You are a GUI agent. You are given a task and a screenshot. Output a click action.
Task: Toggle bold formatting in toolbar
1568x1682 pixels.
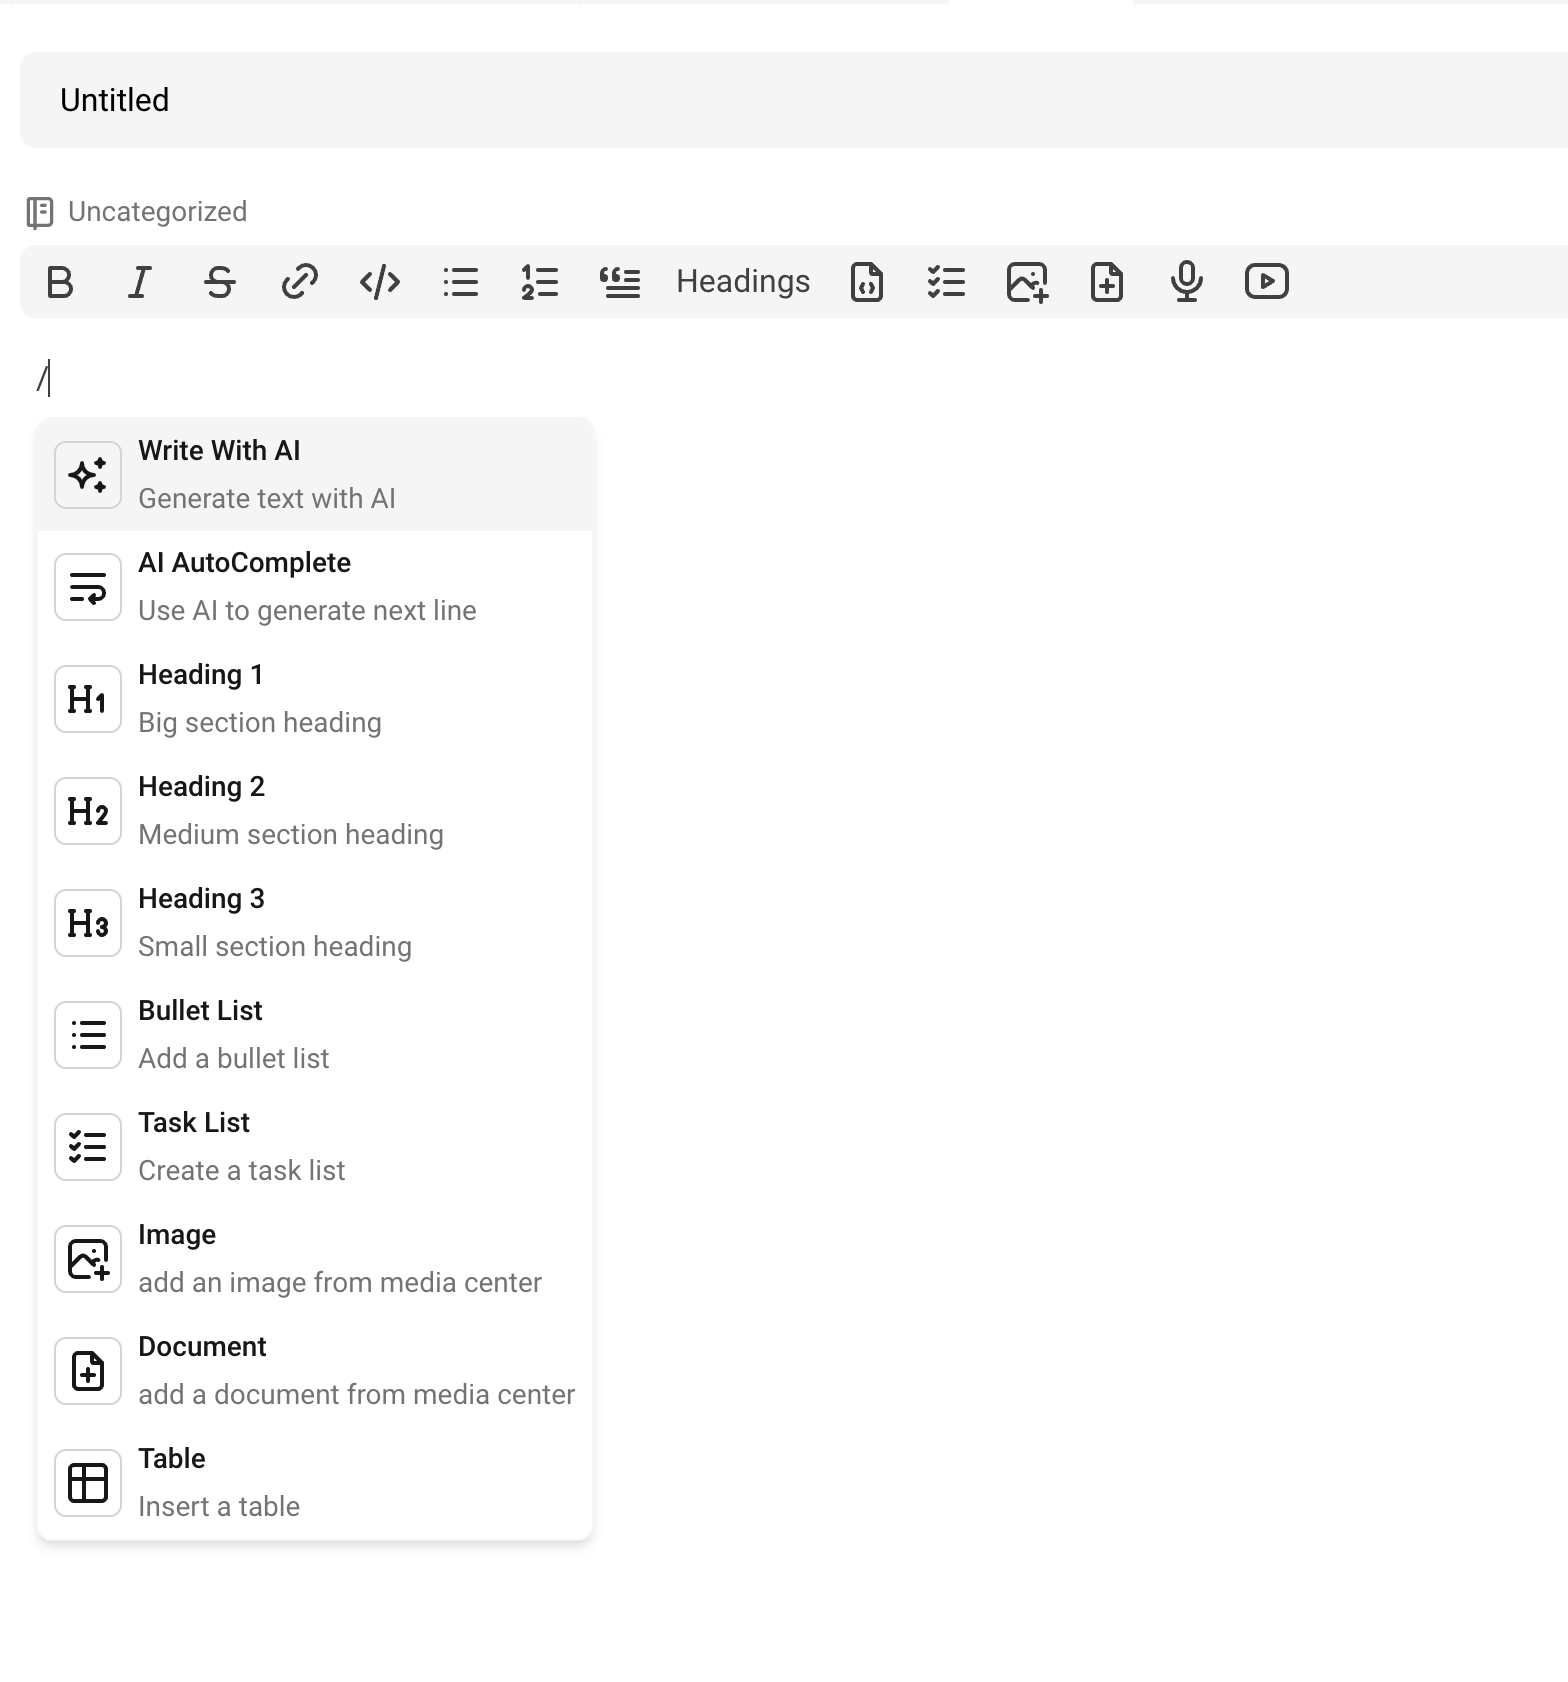[60, 282]
